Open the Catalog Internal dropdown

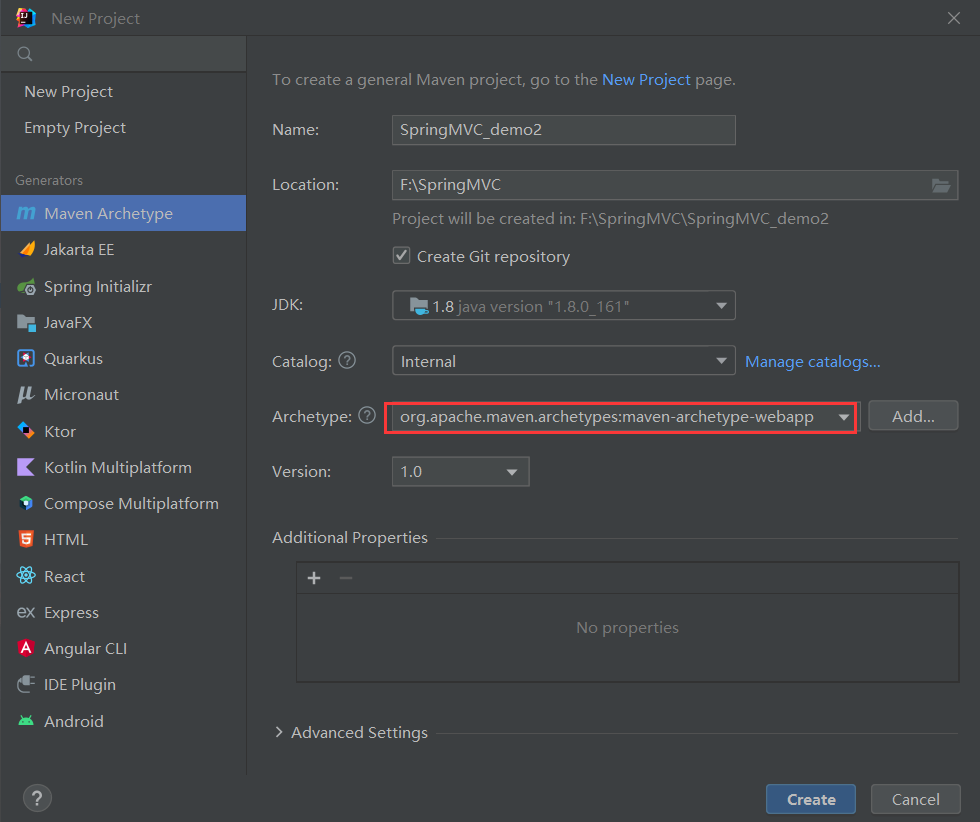tap(563, 361)
